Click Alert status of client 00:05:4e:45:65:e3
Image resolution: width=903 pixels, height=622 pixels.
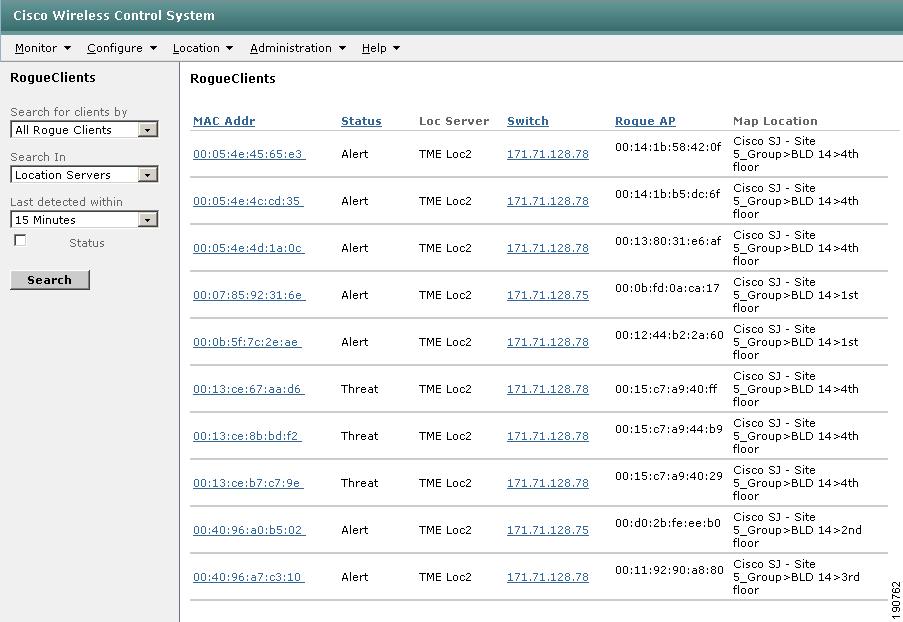[355, 154]
